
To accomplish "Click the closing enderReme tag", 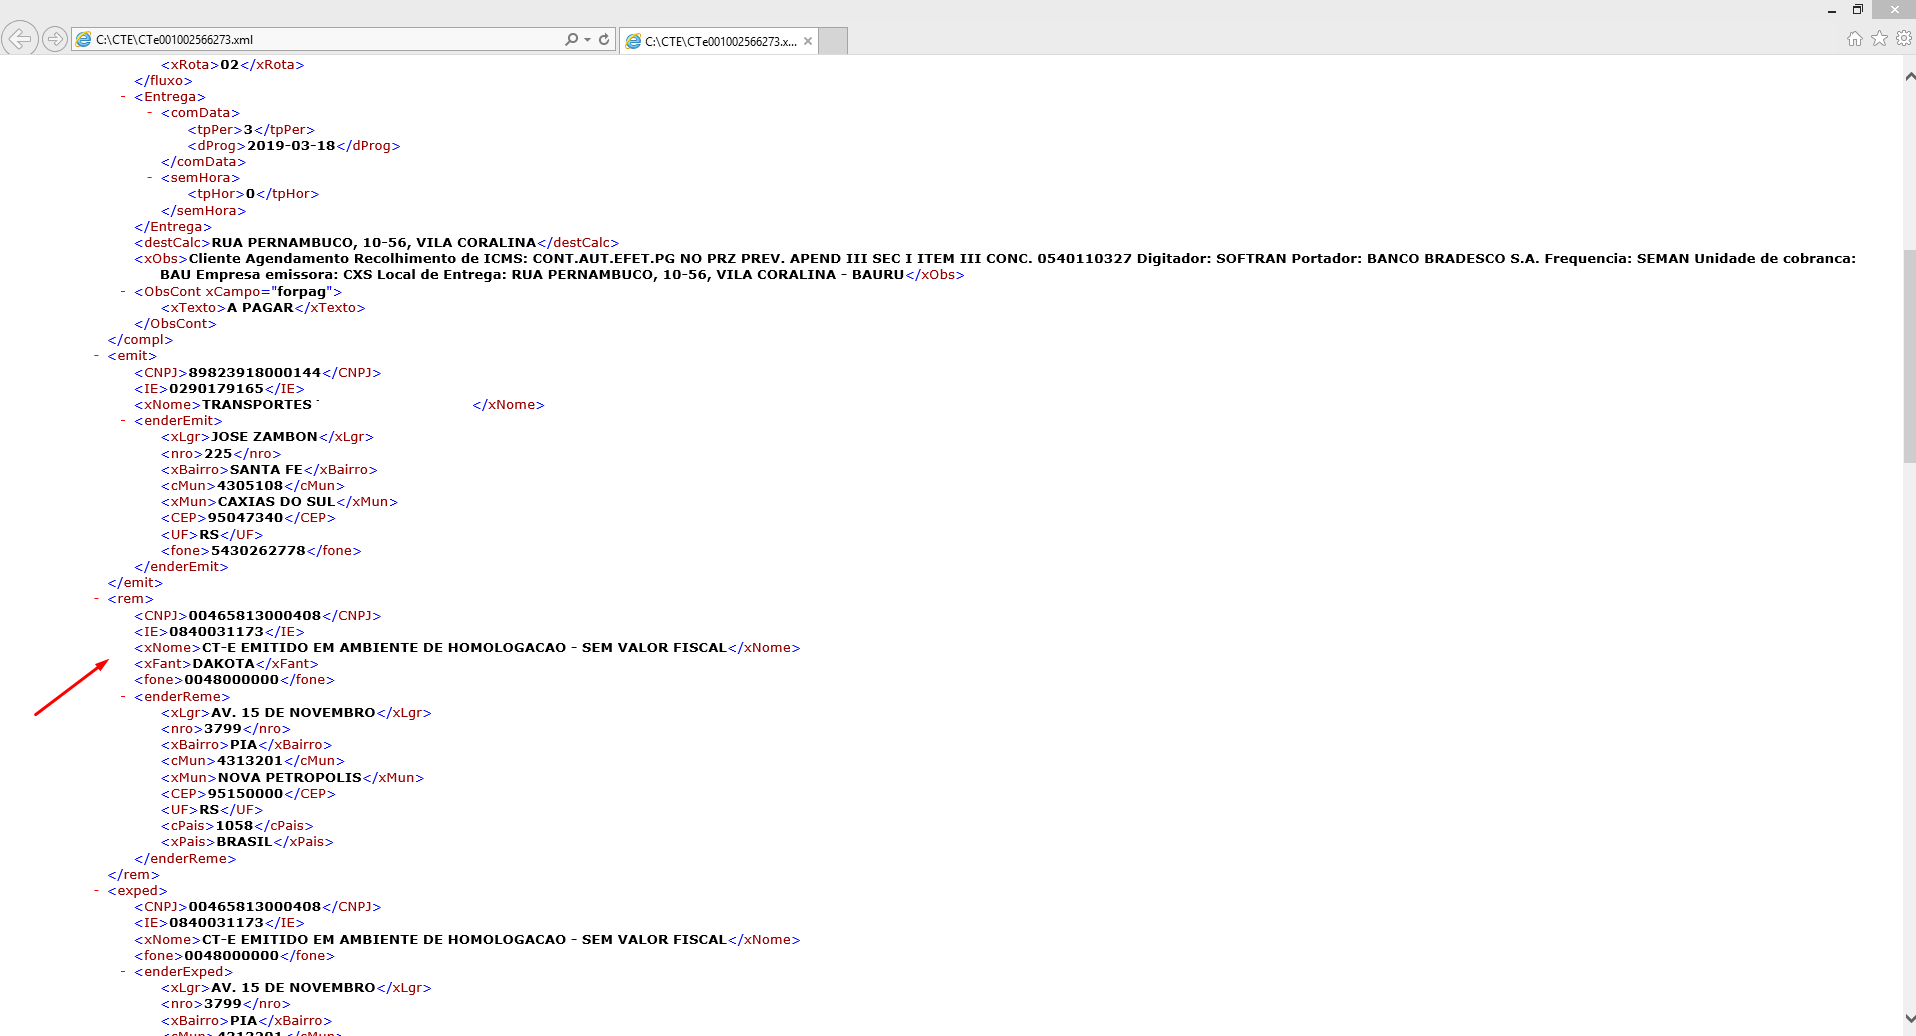I will [185, 859].
